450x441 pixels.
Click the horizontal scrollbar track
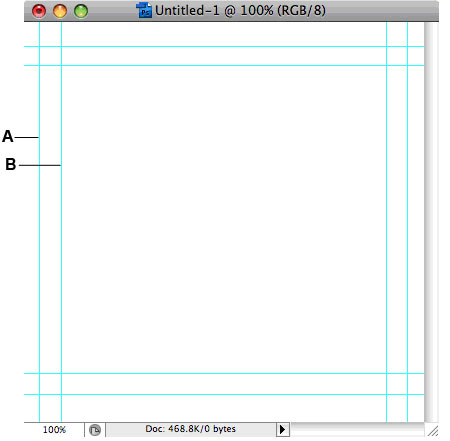click(357, 429)
